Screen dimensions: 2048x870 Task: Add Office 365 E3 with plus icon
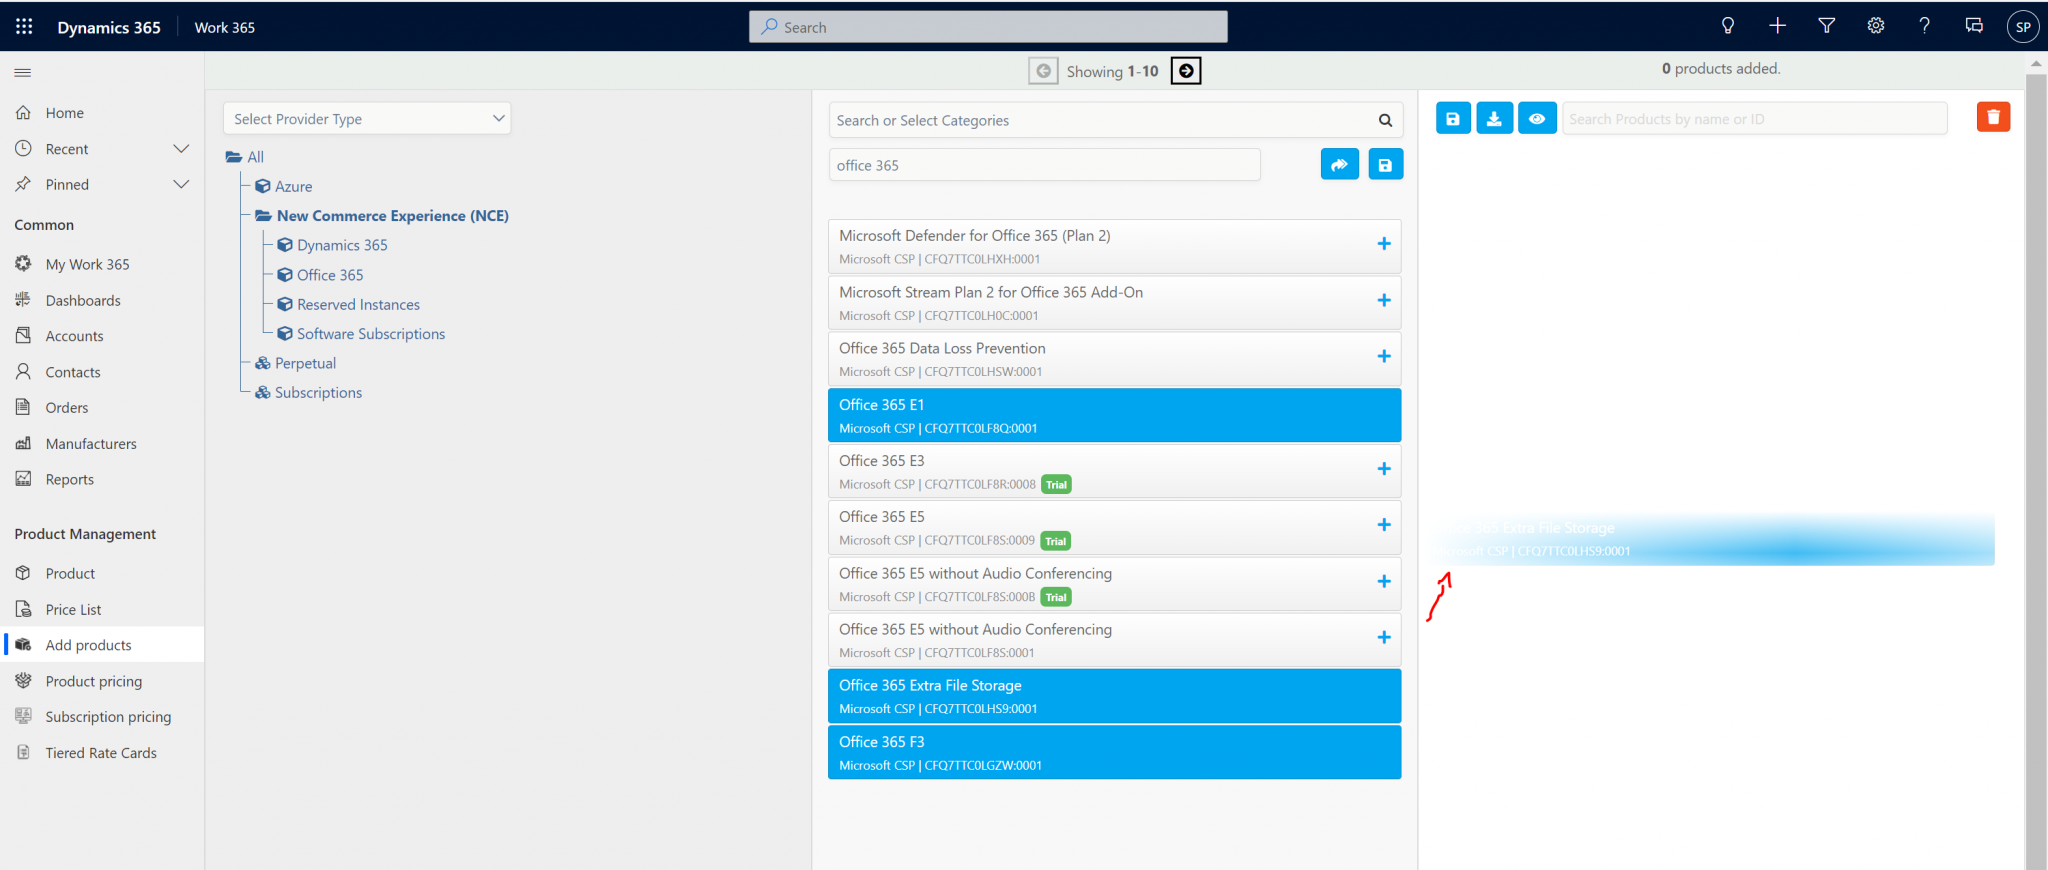point(1384,469)
